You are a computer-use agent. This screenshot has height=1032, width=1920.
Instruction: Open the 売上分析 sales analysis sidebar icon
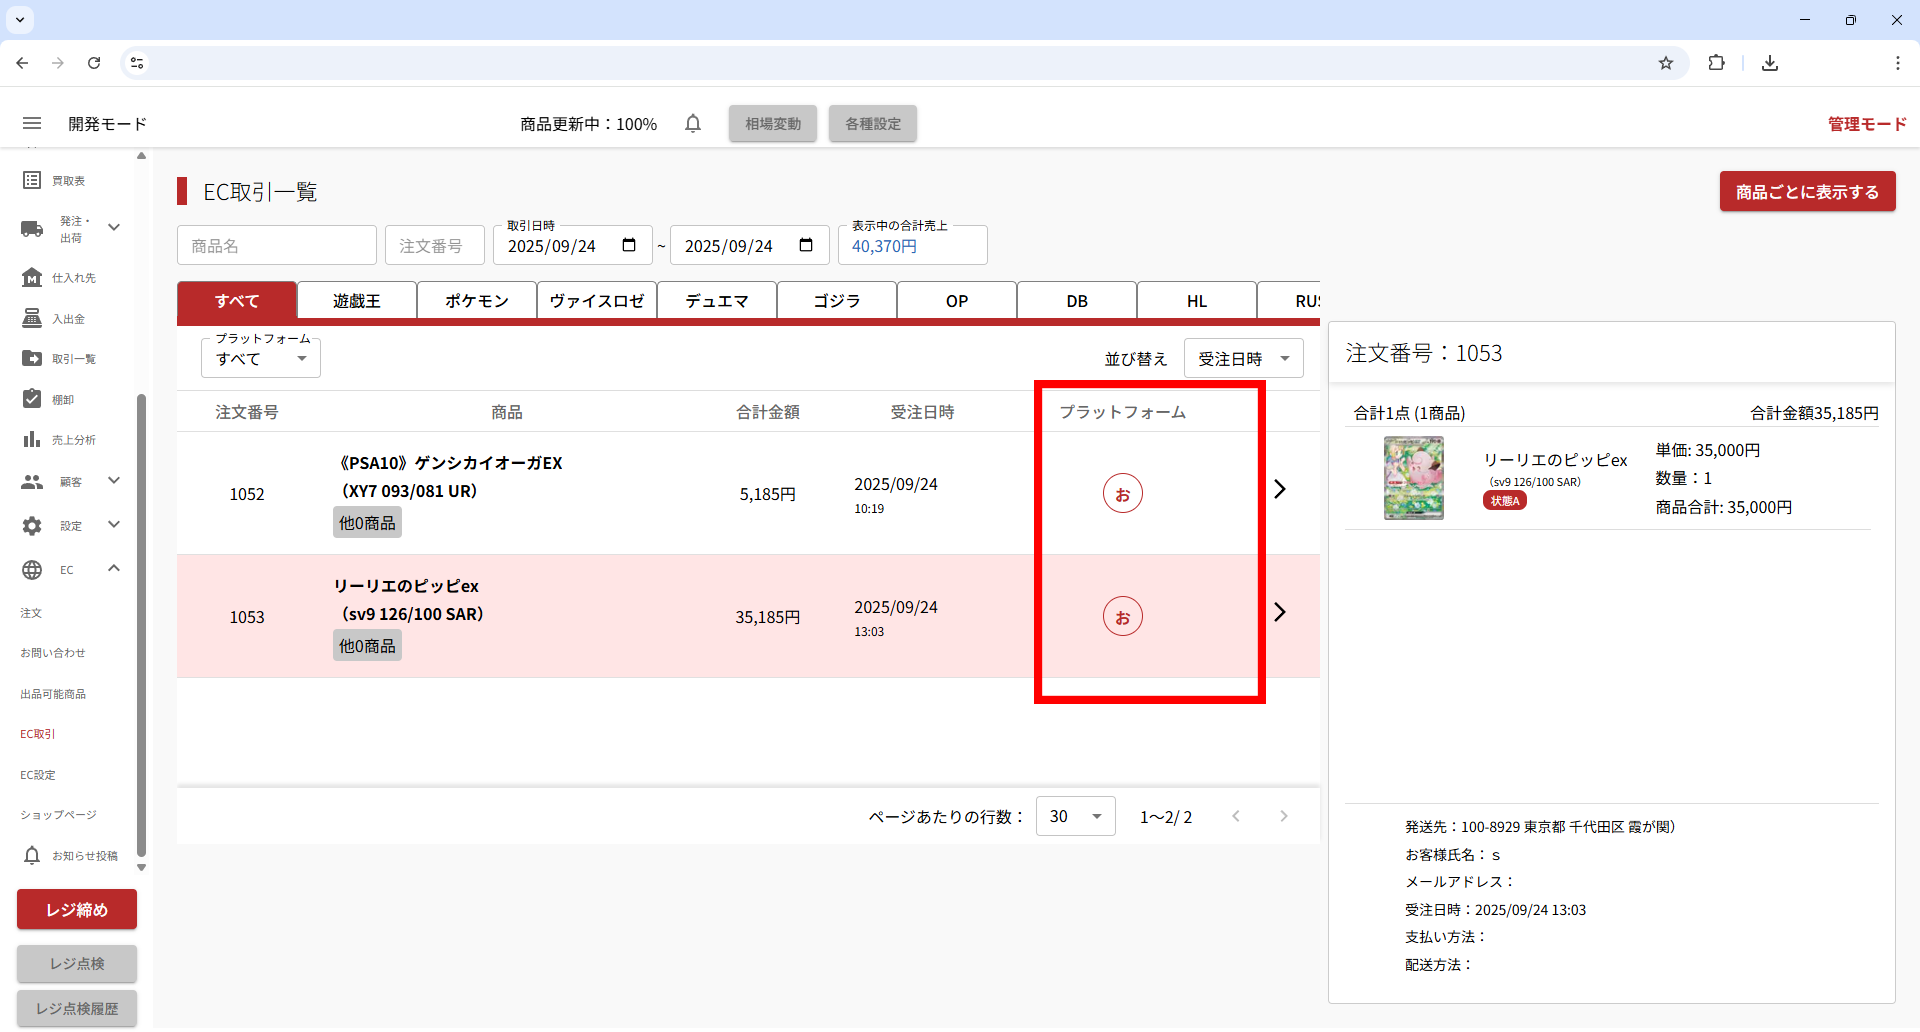click(32, 440)
